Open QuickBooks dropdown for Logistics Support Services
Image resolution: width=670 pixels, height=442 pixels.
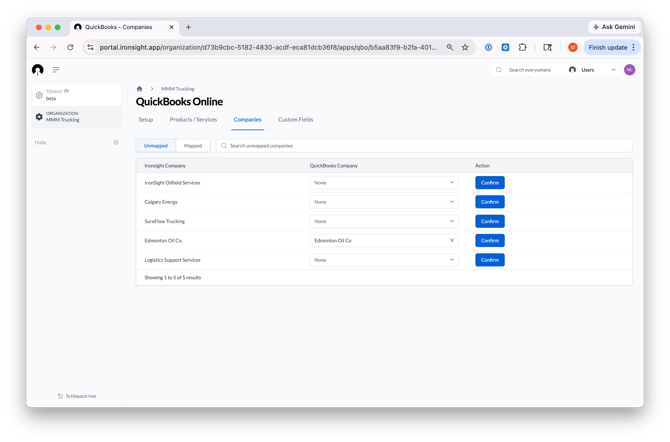384,260
